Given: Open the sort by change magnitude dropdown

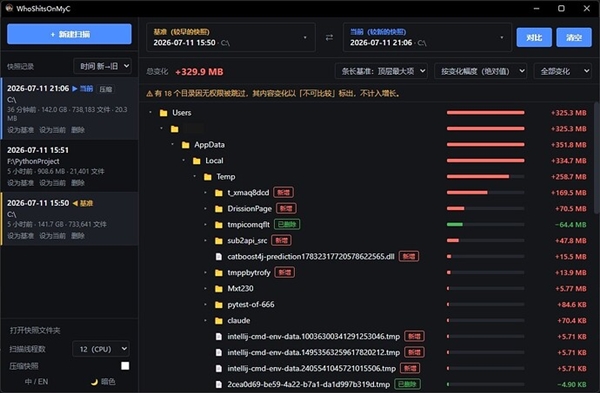Looking at the screenshot, I should click(481, 71).
